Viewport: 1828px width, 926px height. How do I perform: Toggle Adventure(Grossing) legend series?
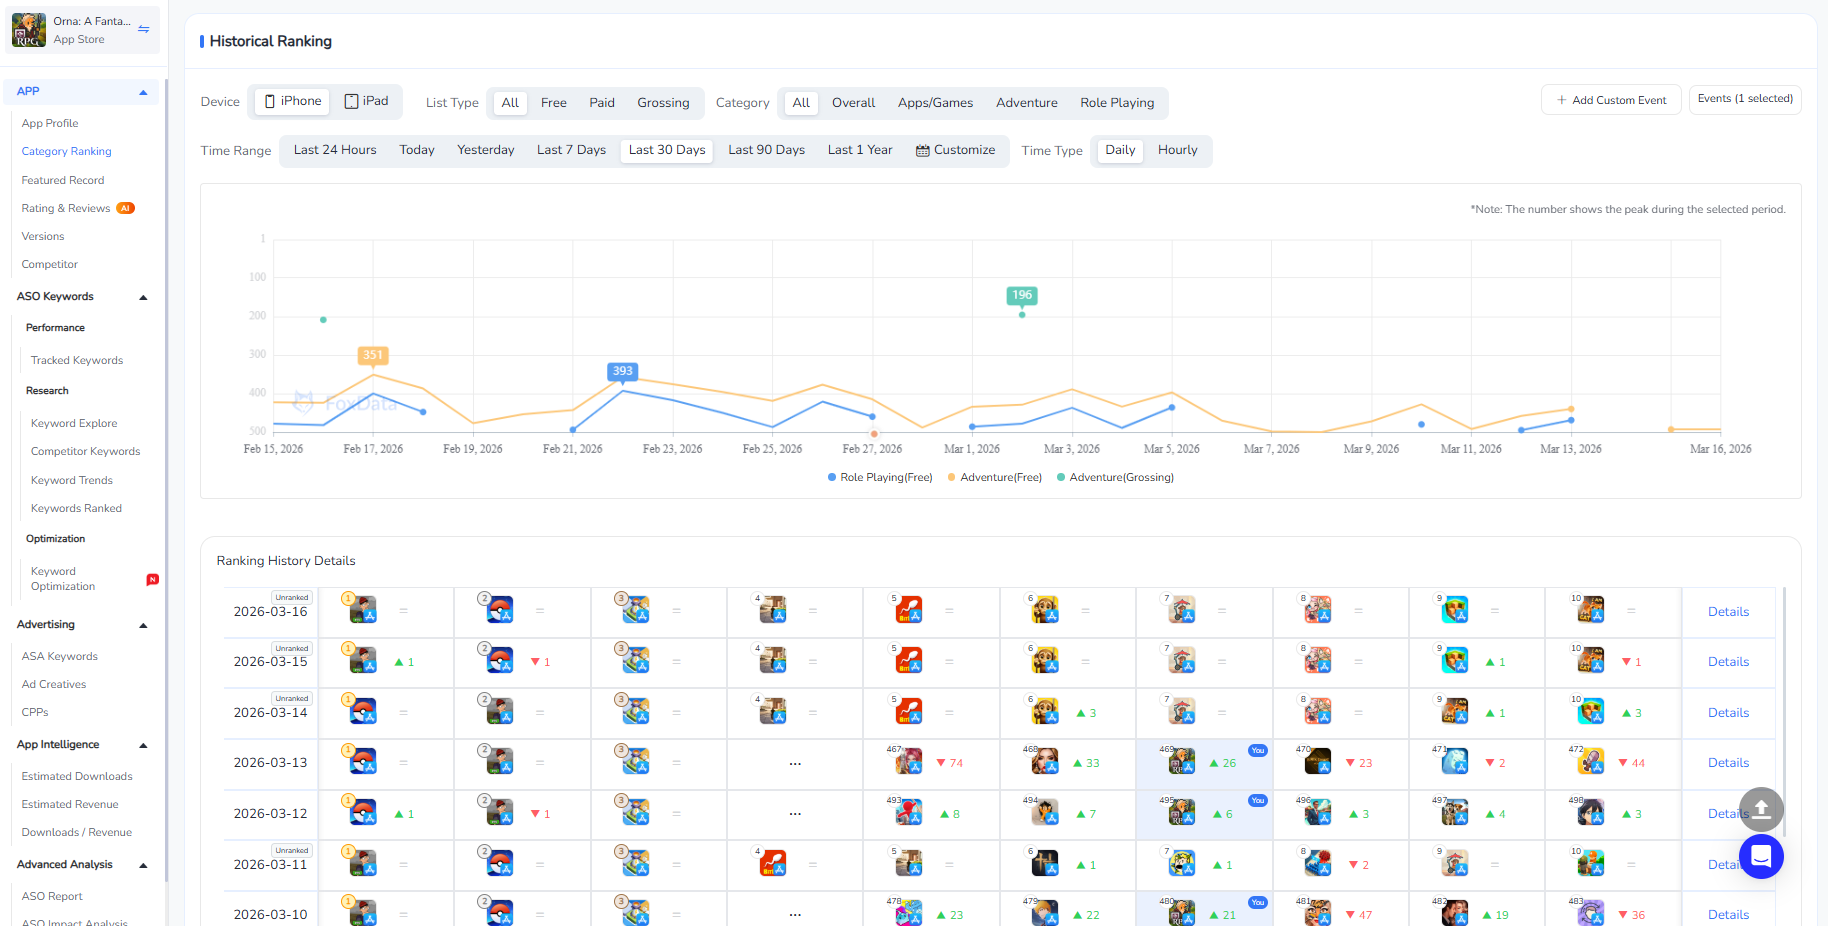[x=1115, y=478]
